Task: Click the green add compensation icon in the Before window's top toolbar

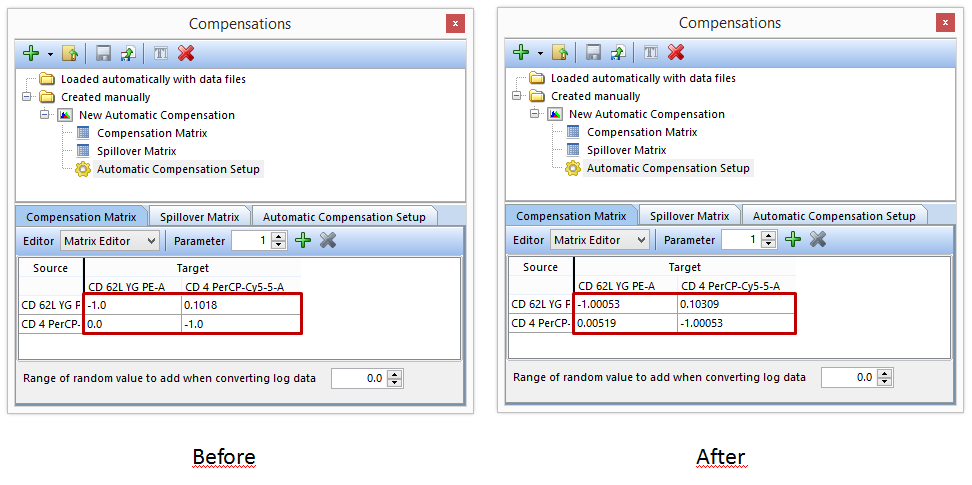Action: coord(30,53)
